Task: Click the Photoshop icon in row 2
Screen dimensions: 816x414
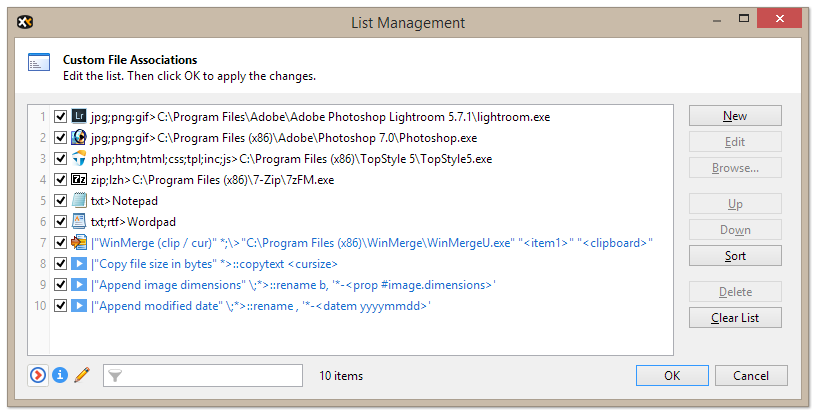Action: point(79,138)
